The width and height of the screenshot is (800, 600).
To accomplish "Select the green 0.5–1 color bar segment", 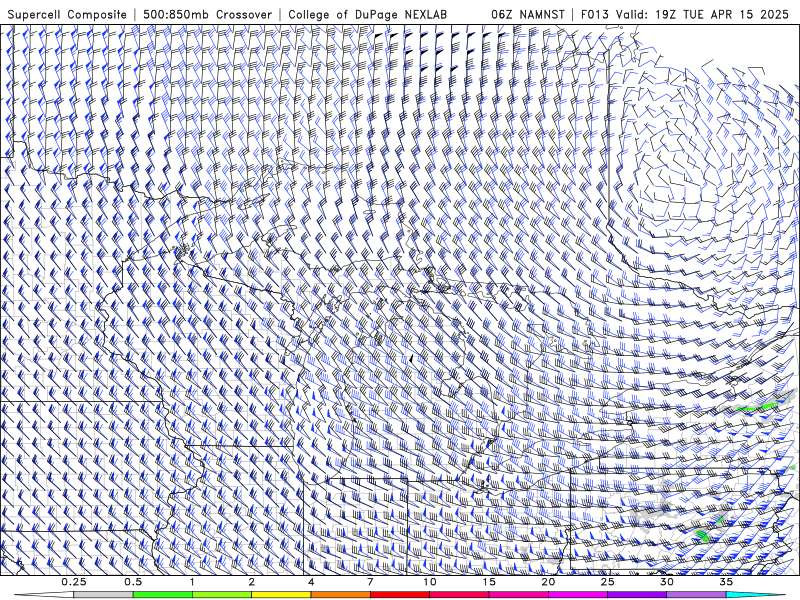I will point(163,595).
